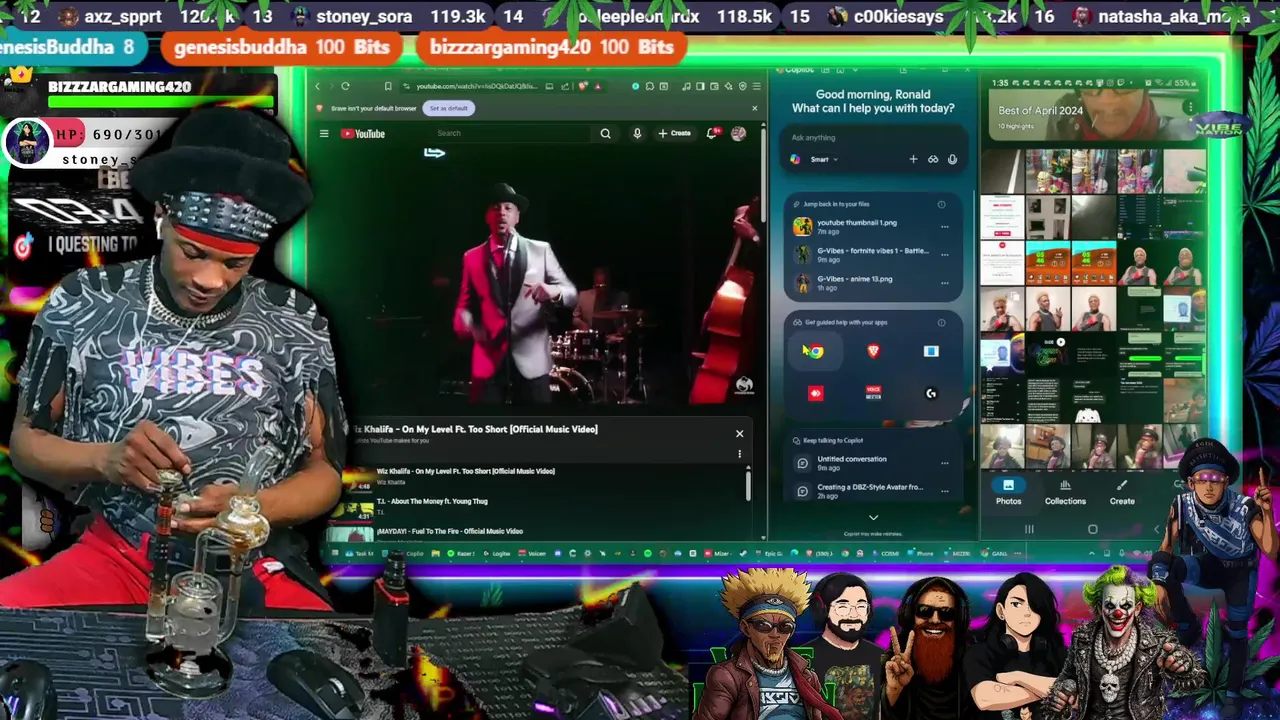Open three-dot options in YouTube playlist panel
The image size is (1280, 720).
tap(740, 454)
